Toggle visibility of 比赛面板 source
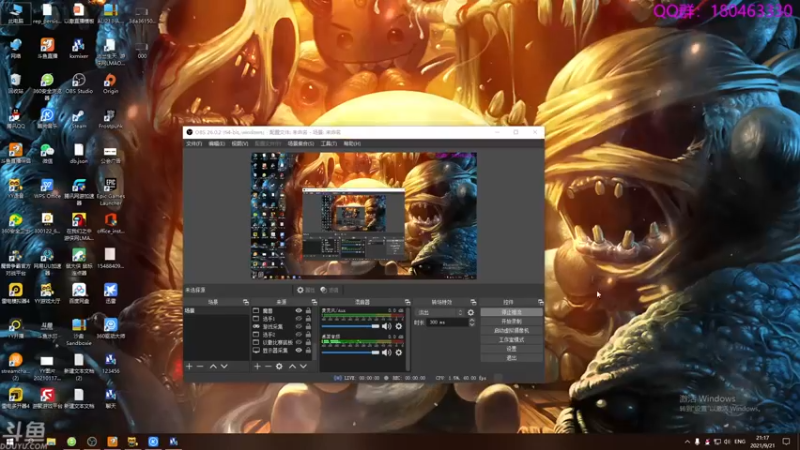Image resolution: width=800 pixels, height=450 pixels. (x=299, y=342)
